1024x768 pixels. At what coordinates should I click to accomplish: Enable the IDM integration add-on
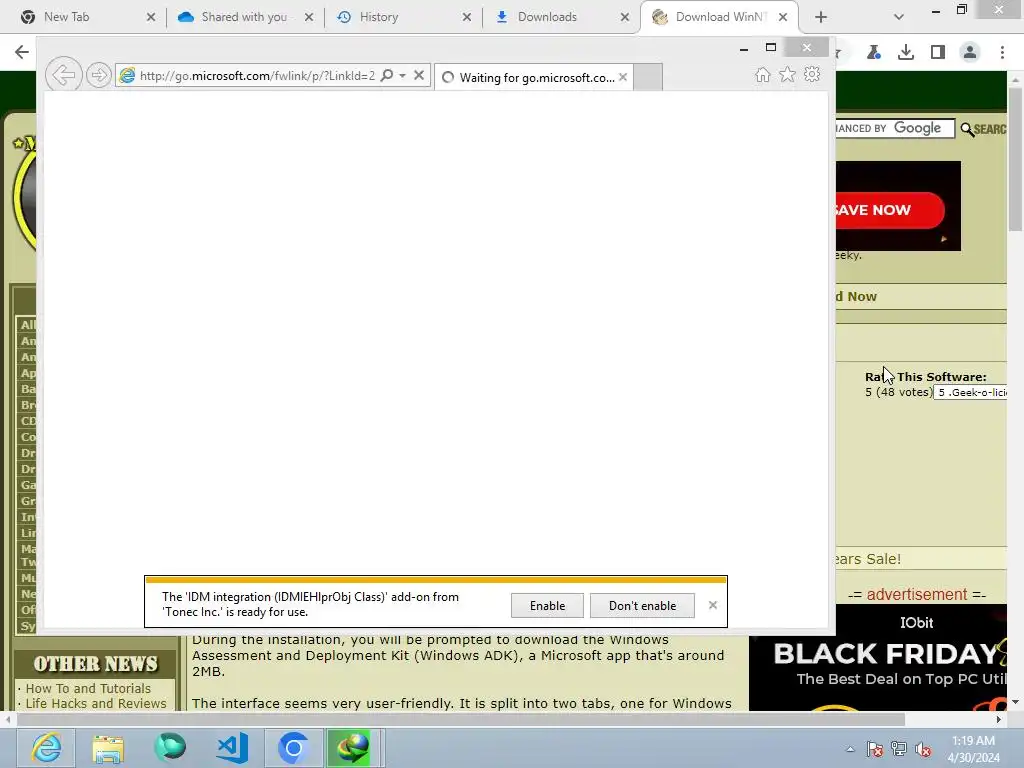[547, 605]
